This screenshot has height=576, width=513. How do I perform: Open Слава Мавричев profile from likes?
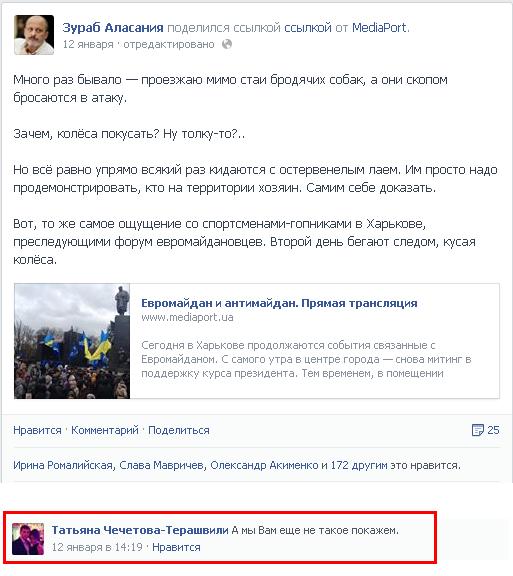coord(161,465)
